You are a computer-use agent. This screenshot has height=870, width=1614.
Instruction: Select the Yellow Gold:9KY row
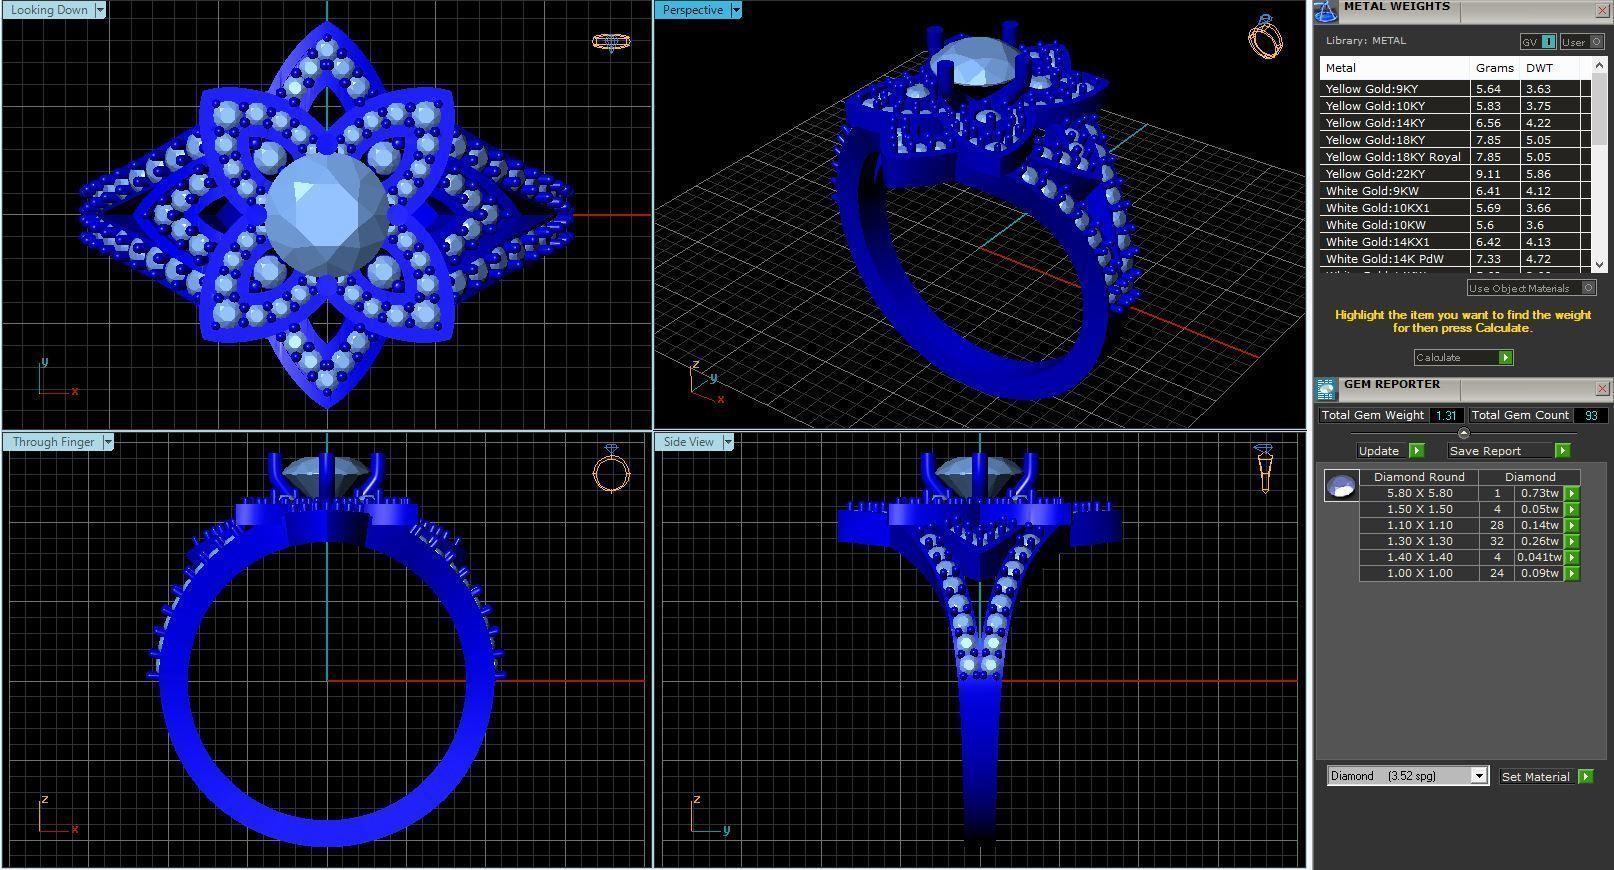(1455, 89)
